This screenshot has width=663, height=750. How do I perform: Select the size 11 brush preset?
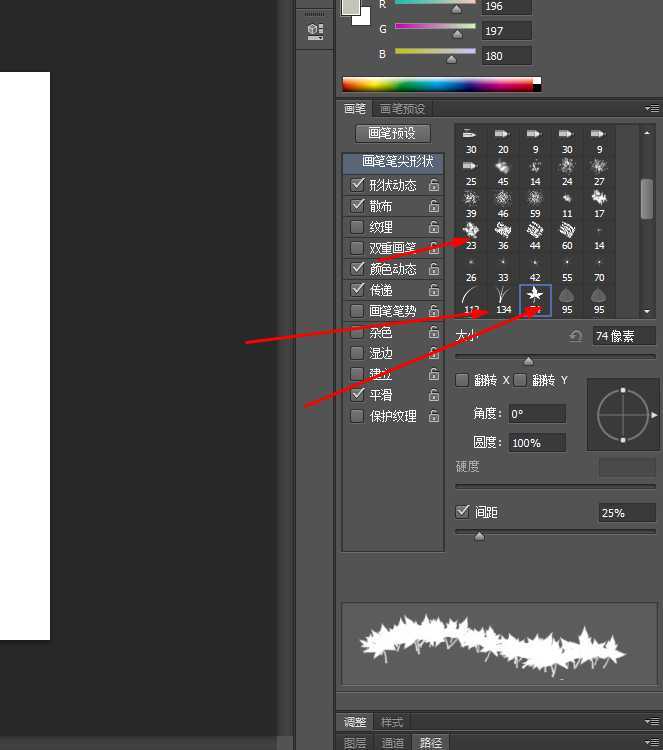tap(567, 205)
